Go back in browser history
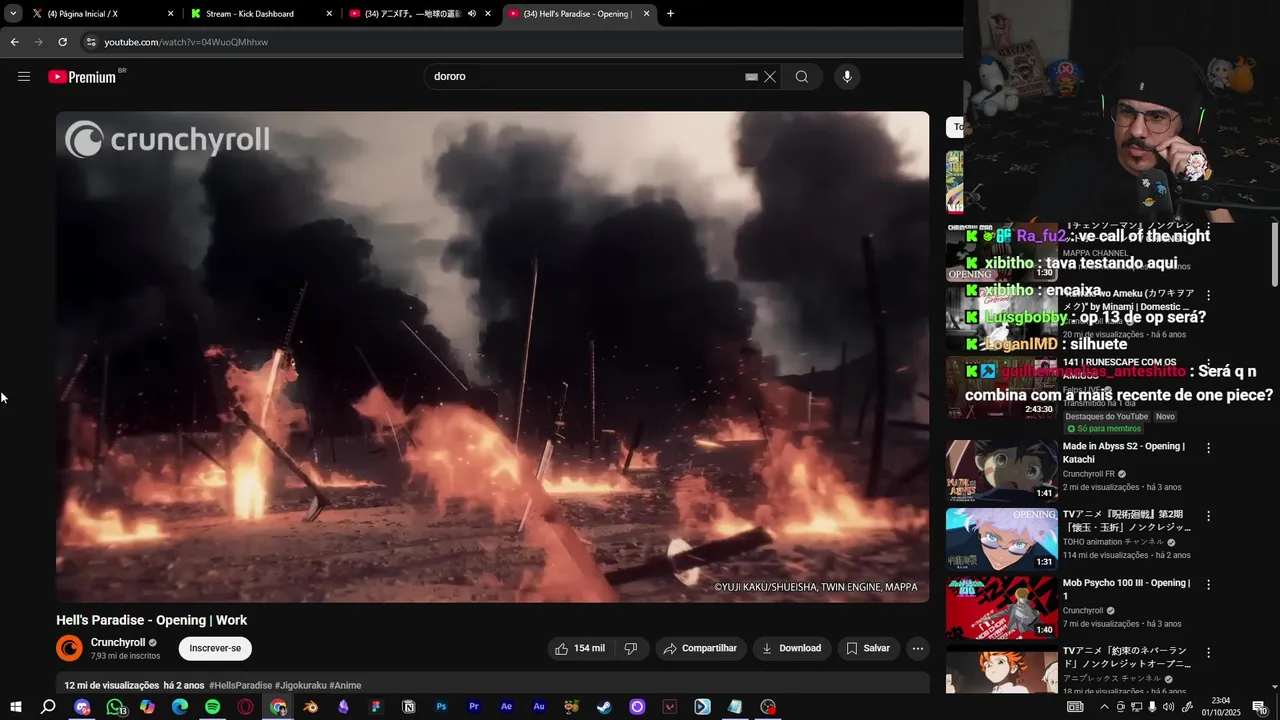Viewport: 1280px width, 720px height. [x=14, y=42]
